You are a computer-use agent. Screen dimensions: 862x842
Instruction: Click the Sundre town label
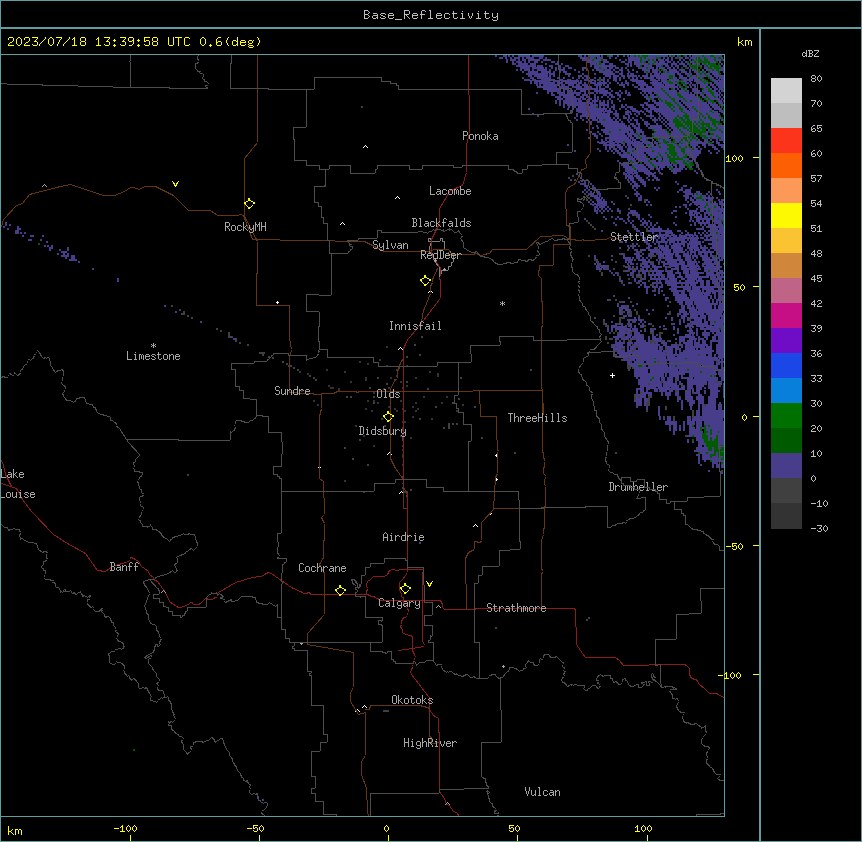tap(292, 391)
